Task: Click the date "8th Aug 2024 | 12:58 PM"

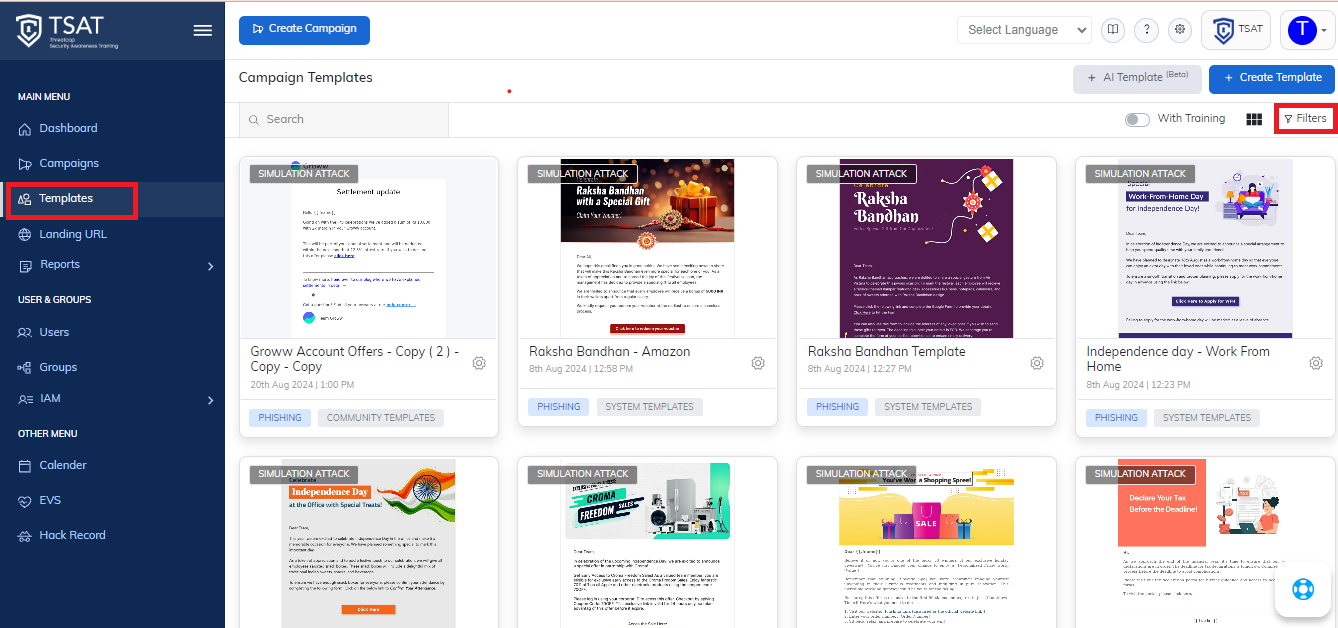Action: [x=581, y=370]
